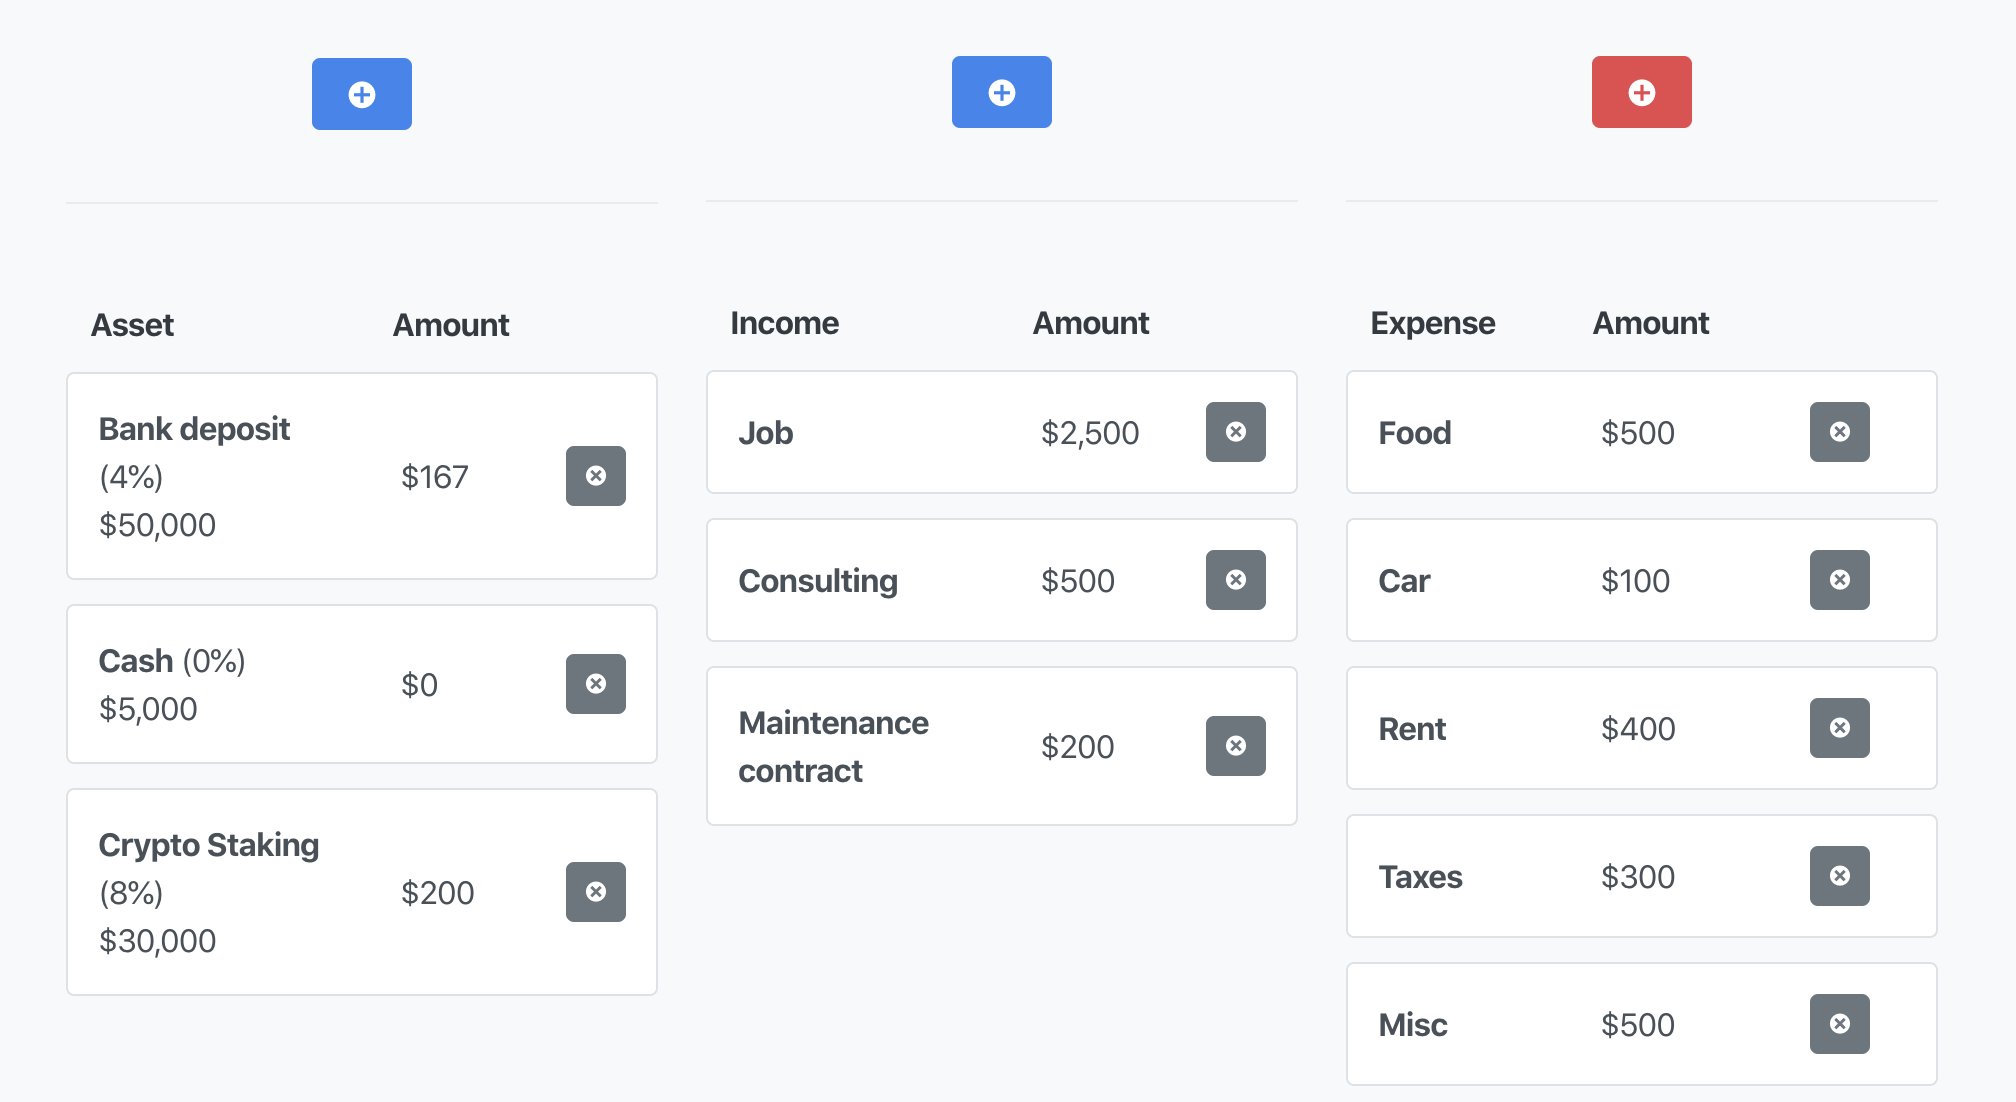Viewport: 2016px width, 1102px height.
Task: Delete the Job income entry
Action: point(1236,432)
